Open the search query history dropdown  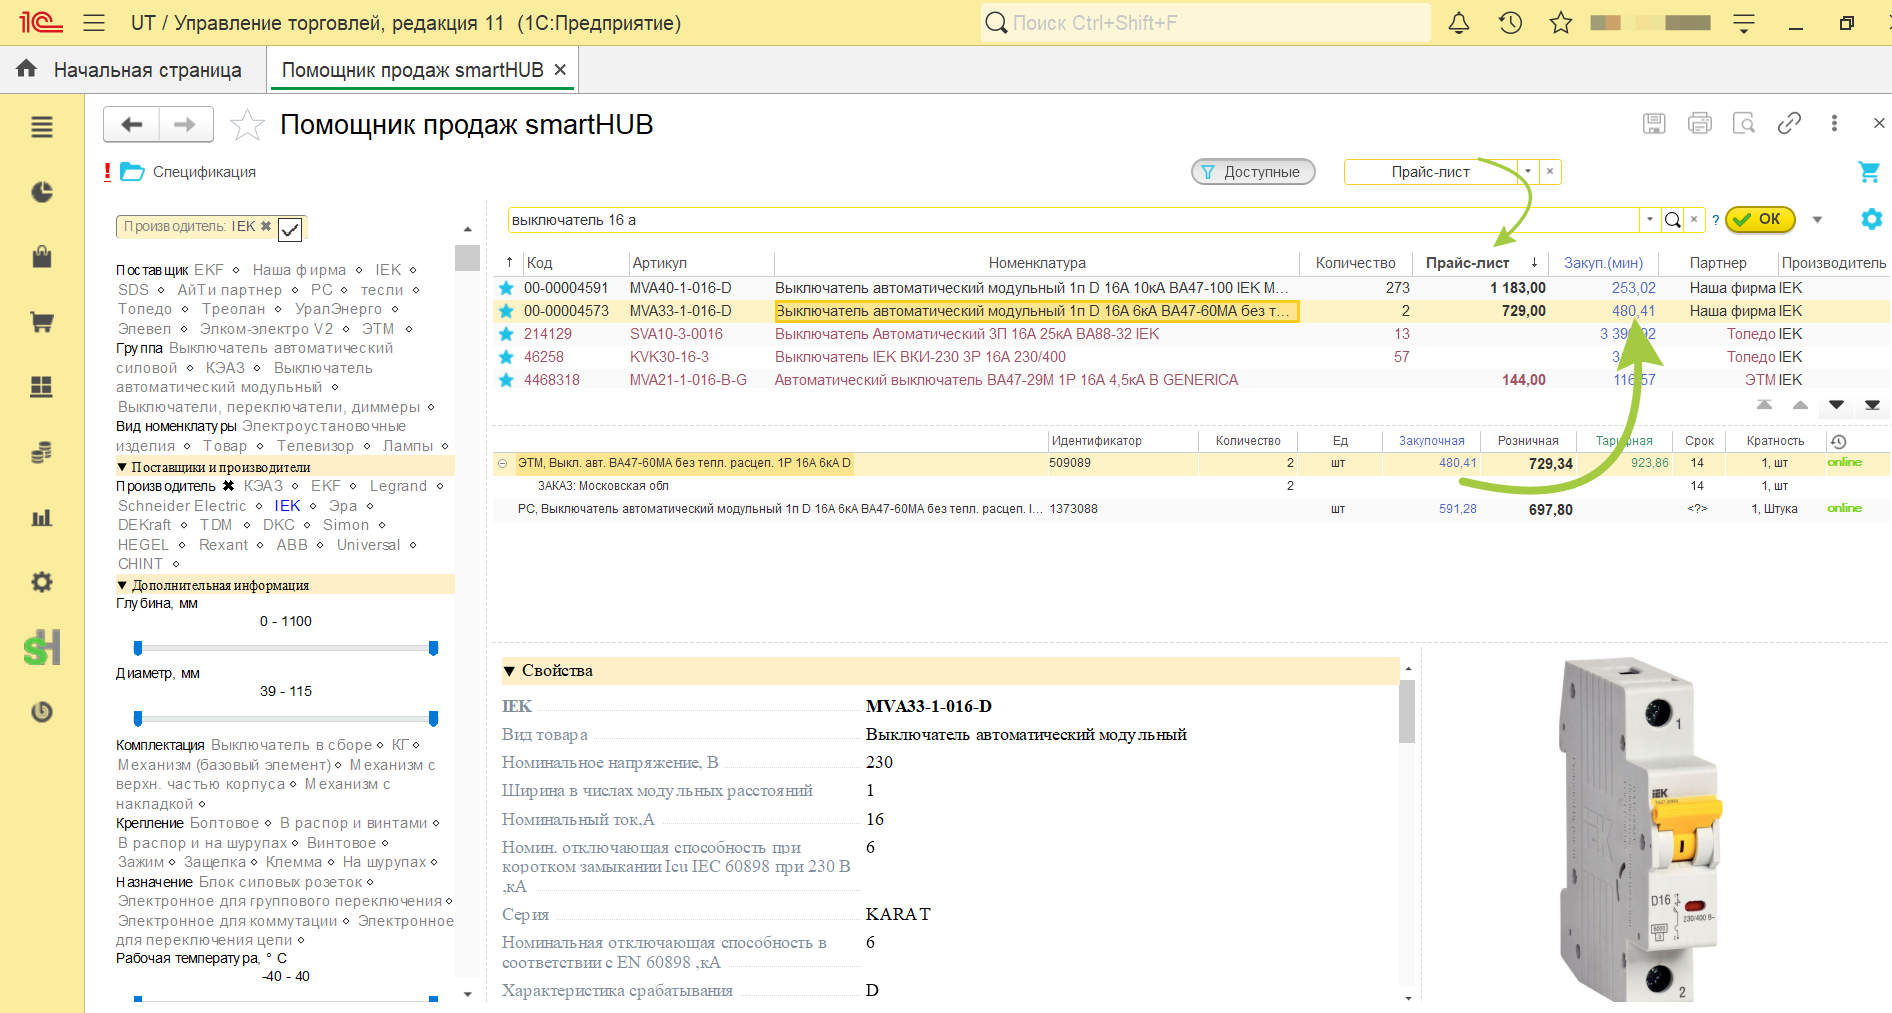[x=1649, y=220]
